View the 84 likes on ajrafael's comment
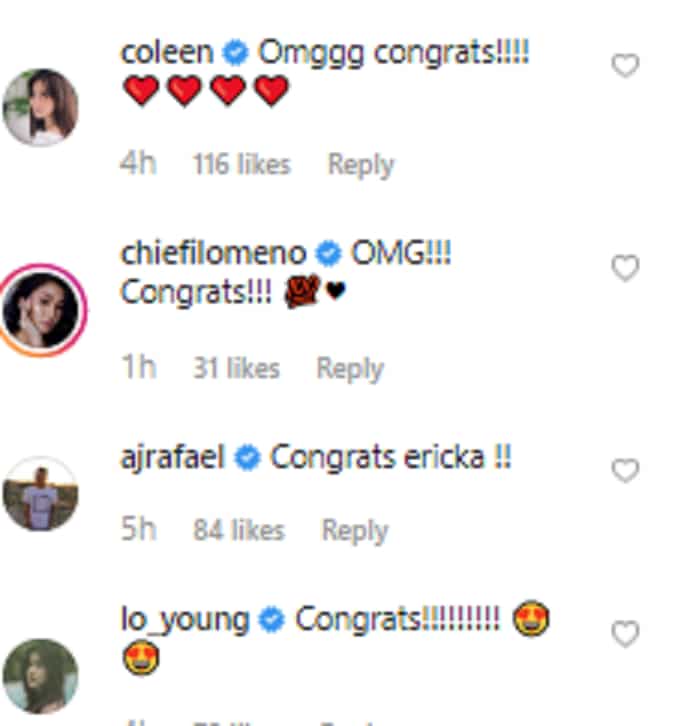This screenshot has height=726, width=675. [x=238, y=530]
